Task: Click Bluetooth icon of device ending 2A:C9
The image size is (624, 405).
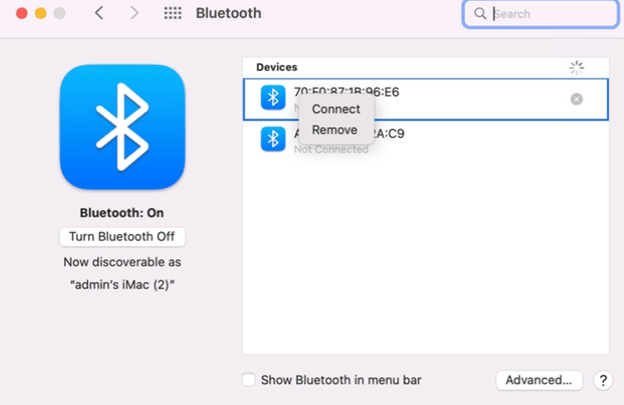Action: (273, 139)
